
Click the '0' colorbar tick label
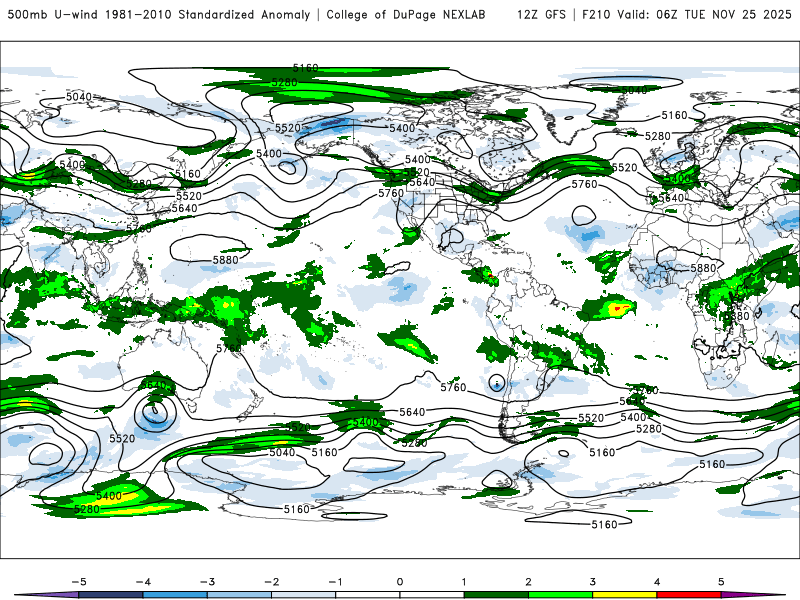coord(400,582)
